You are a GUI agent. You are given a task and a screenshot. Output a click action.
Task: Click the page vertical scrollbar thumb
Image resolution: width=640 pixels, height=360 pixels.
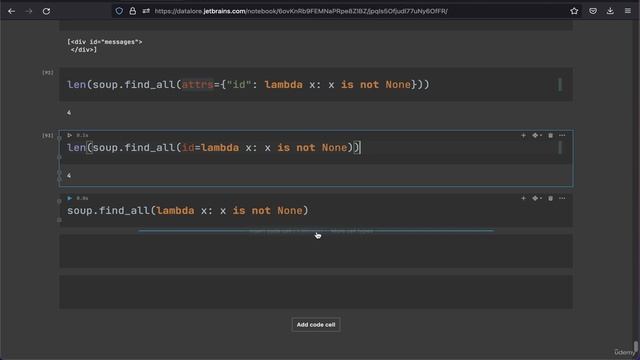(x=636, y=348)
